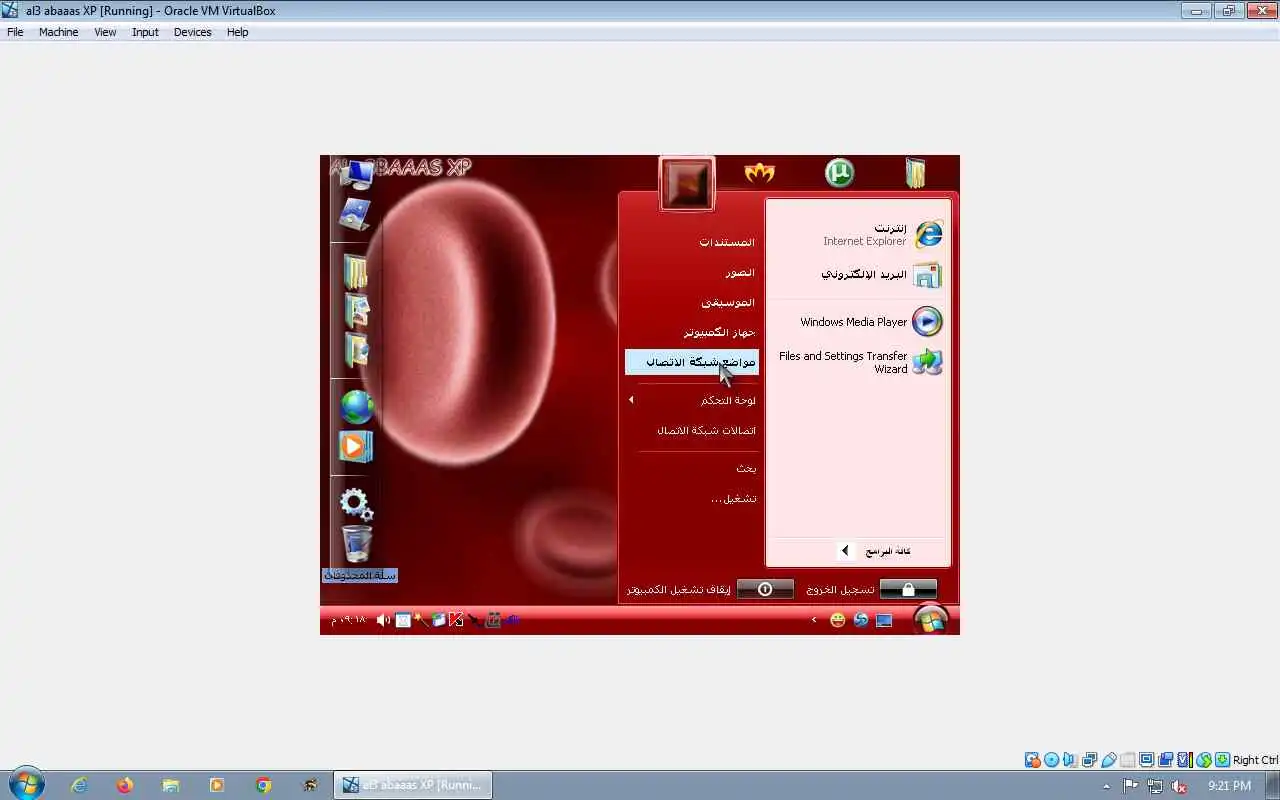Click the red K antivirus icon in guest tray
This screenshot has height=800, width=1280.
tap(456, 620)
